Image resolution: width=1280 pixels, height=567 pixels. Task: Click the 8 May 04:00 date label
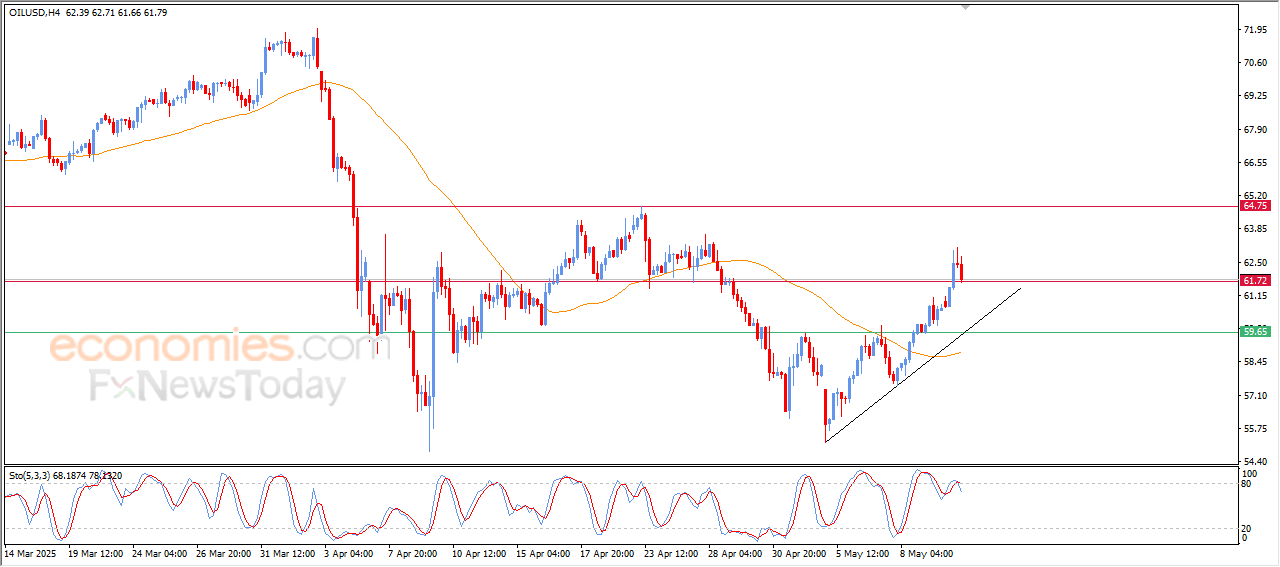925,552
